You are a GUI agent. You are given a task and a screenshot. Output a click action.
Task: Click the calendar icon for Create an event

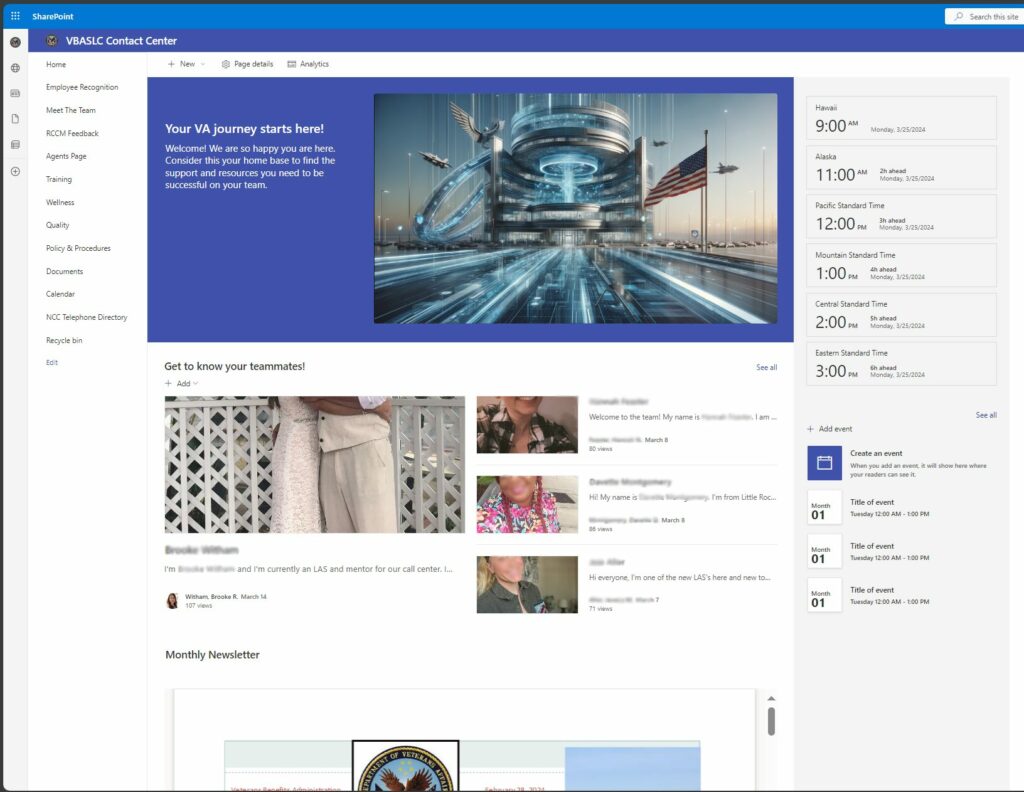(x=824, y=463)
